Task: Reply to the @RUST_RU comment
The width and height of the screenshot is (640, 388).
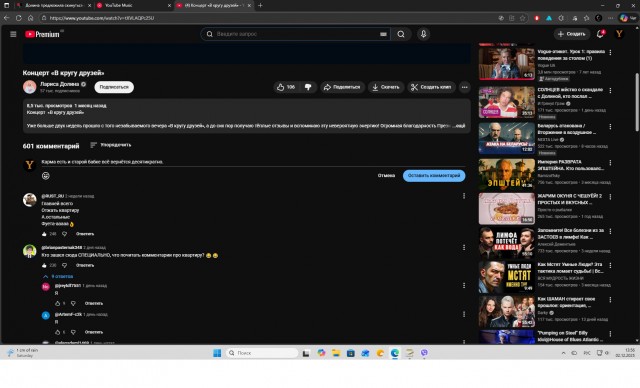Action: pyautogui.click(x=85, y=234)
